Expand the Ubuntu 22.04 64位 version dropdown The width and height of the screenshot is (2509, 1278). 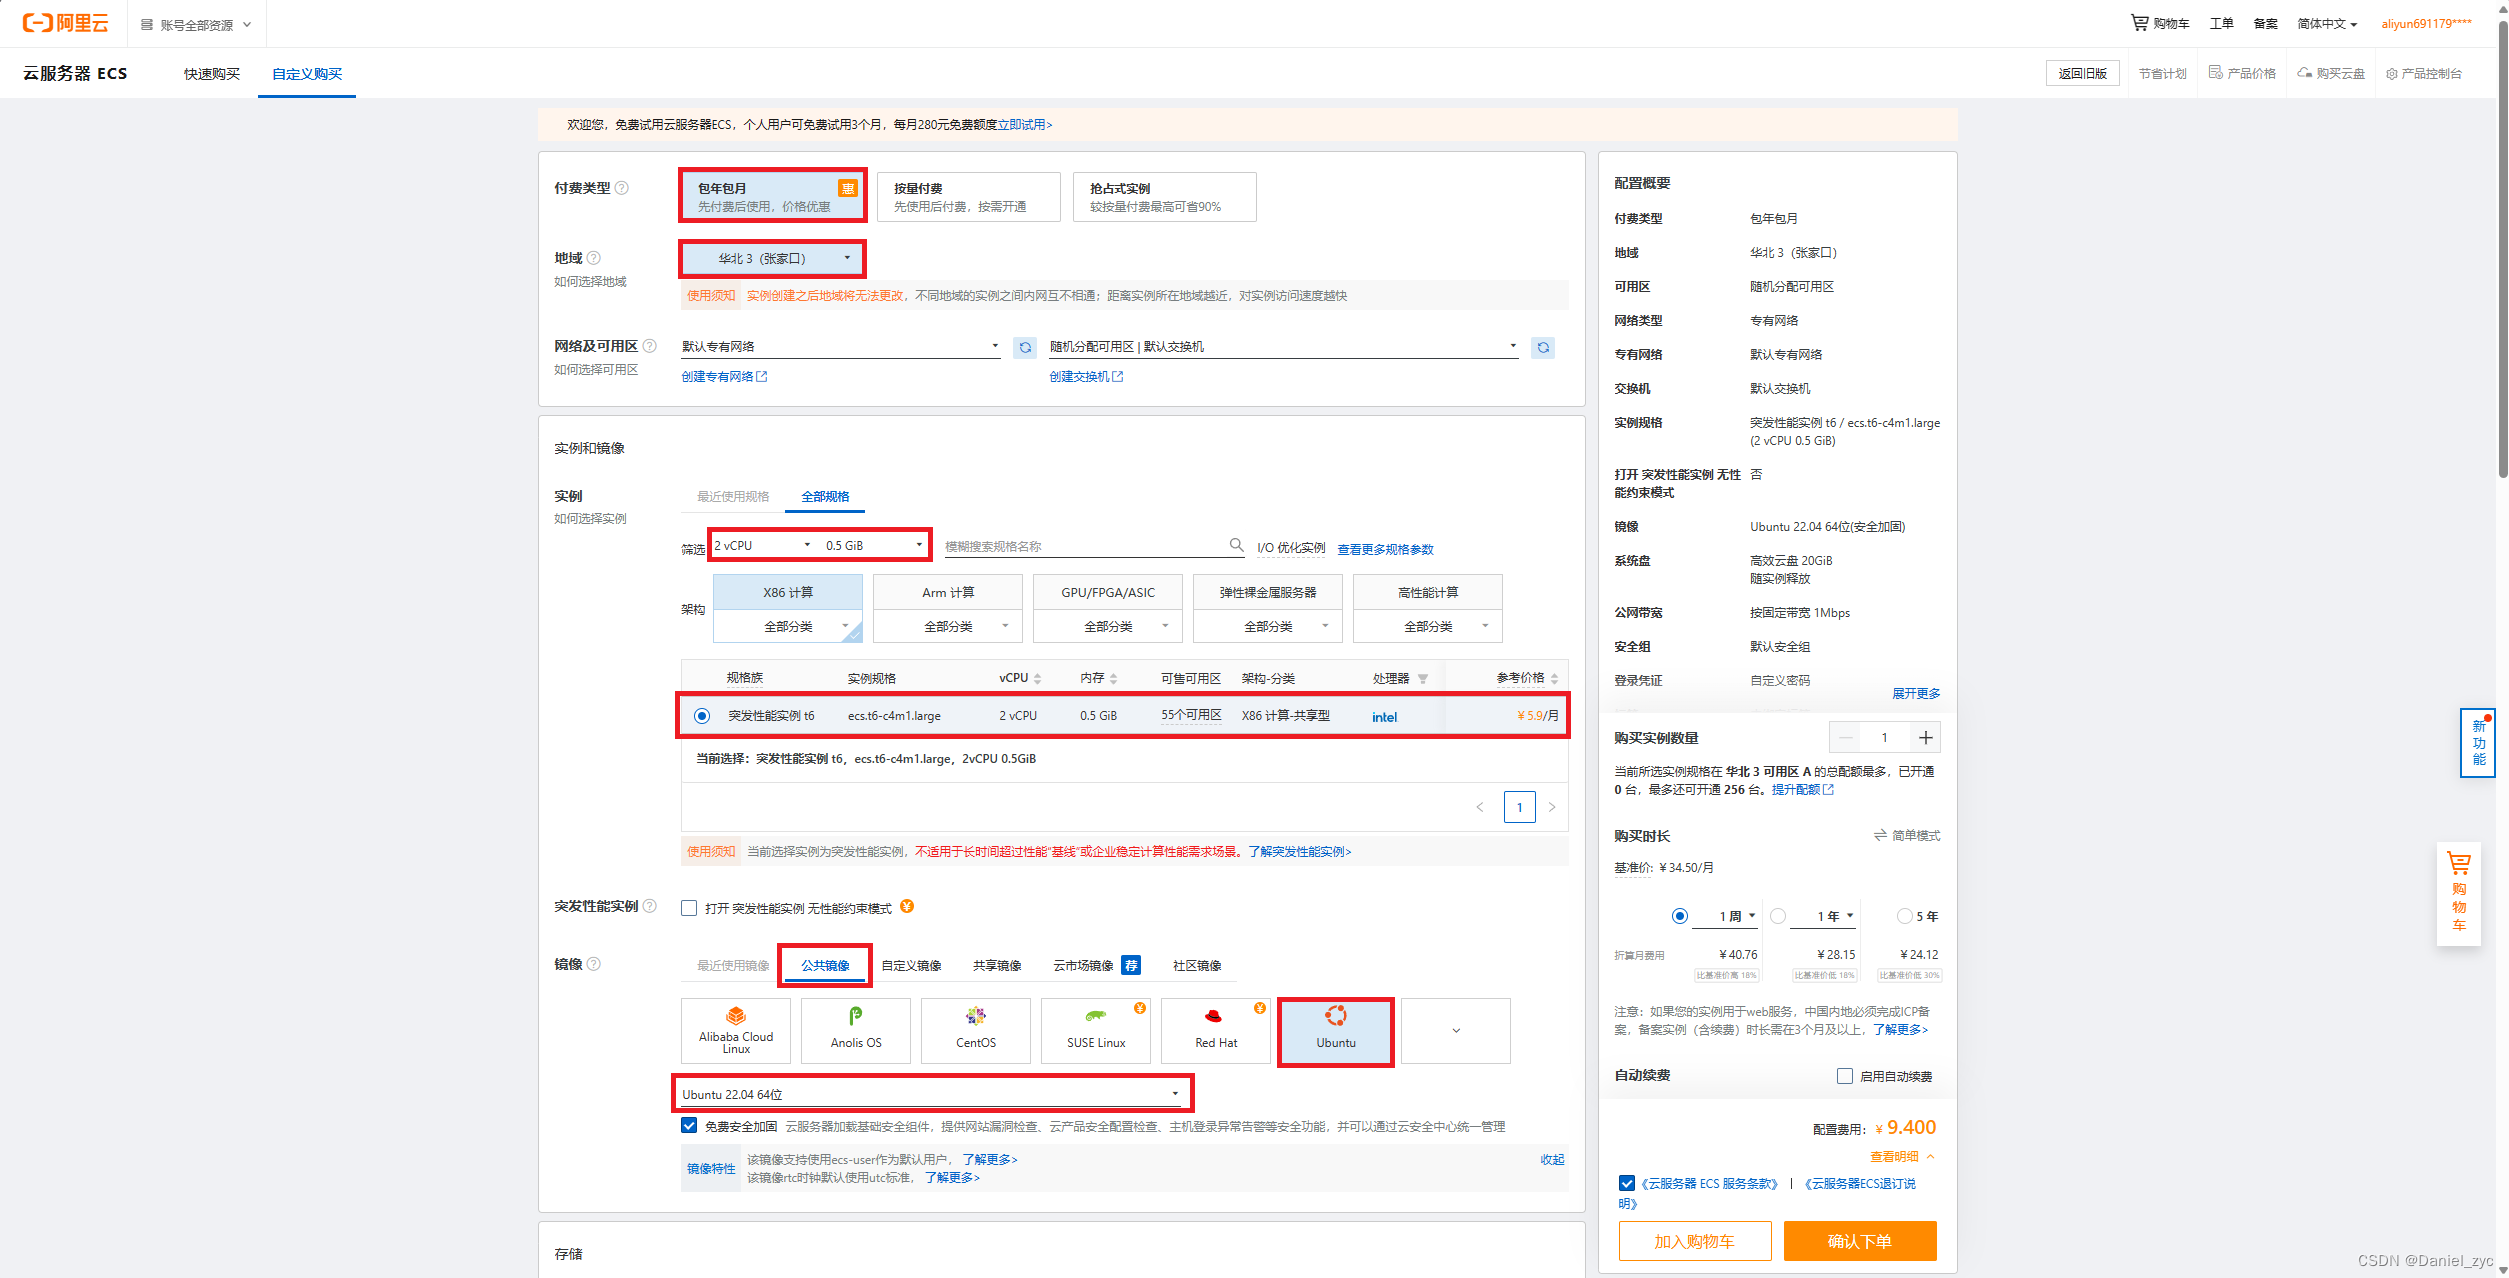930,1094
